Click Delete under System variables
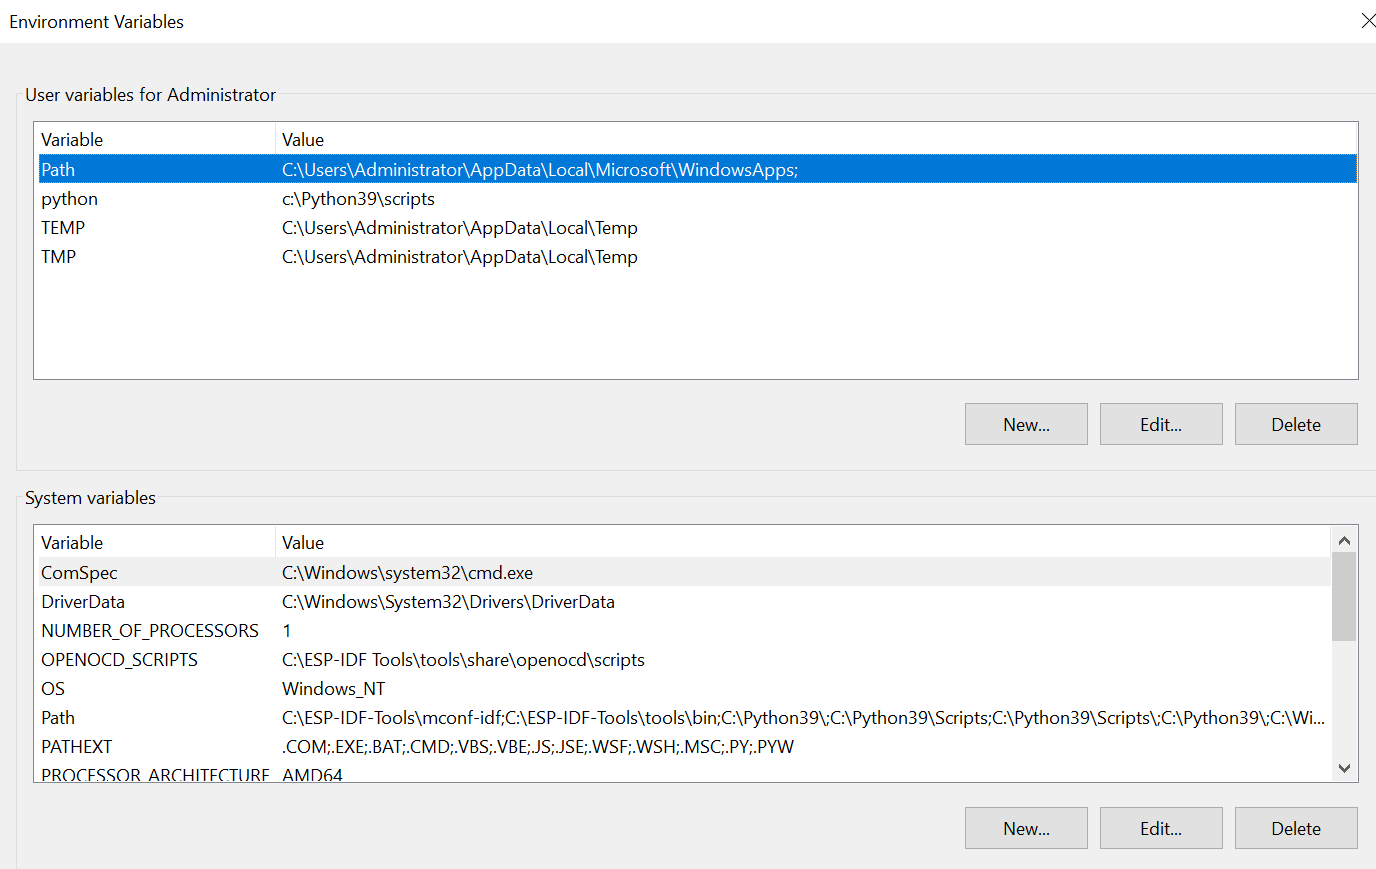Image resolution: width=1376 pixels, height=869 pixels. pyautogui.click(x=1295, y=828)
